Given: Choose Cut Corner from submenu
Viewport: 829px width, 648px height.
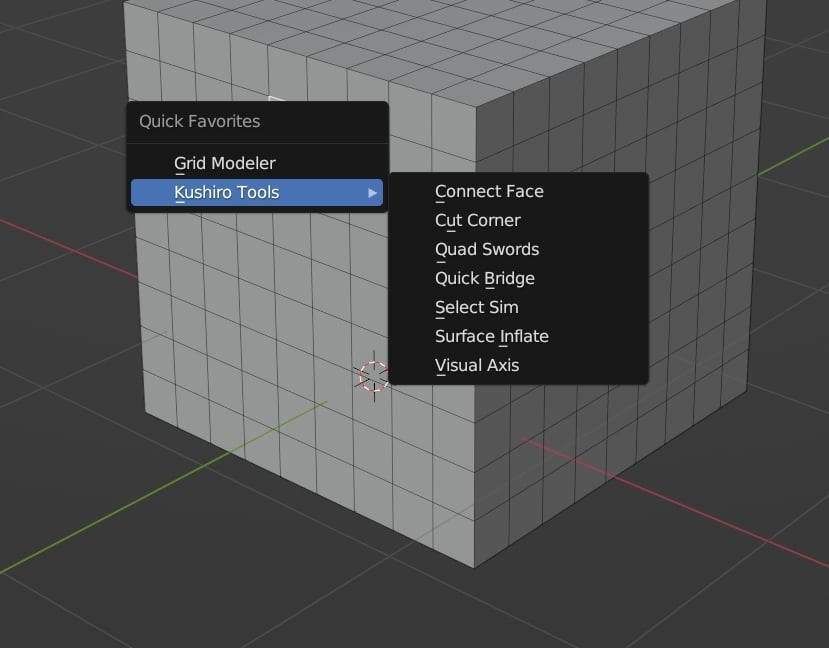Looking at the screenshot, I should (x=518, y=220).
